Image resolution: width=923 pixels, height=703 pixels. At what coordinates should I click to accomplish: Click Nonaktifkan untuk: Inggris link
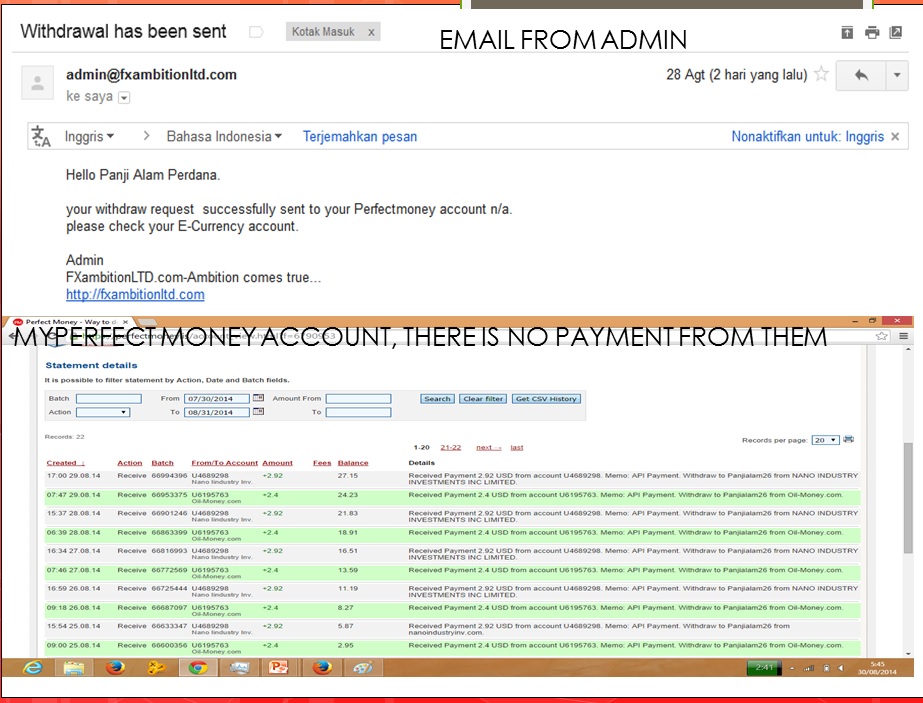tap(807, 136)
